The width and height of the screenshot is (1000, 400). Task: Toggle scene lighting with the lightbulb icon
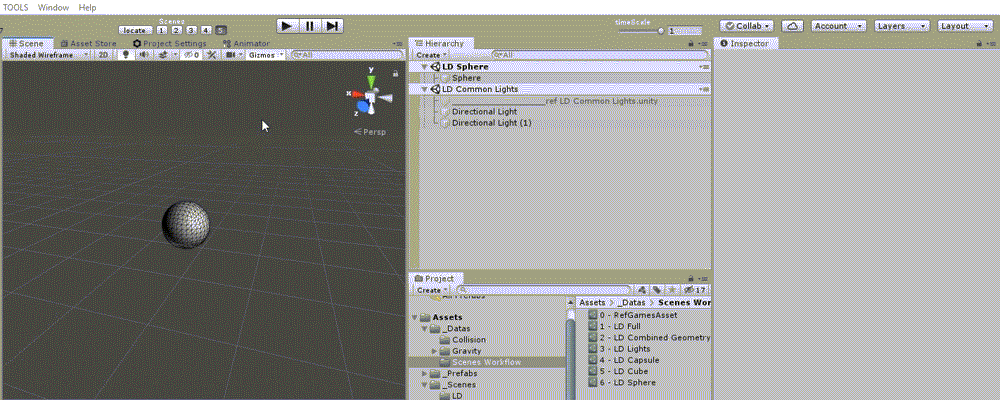click(x=126, y=55)
